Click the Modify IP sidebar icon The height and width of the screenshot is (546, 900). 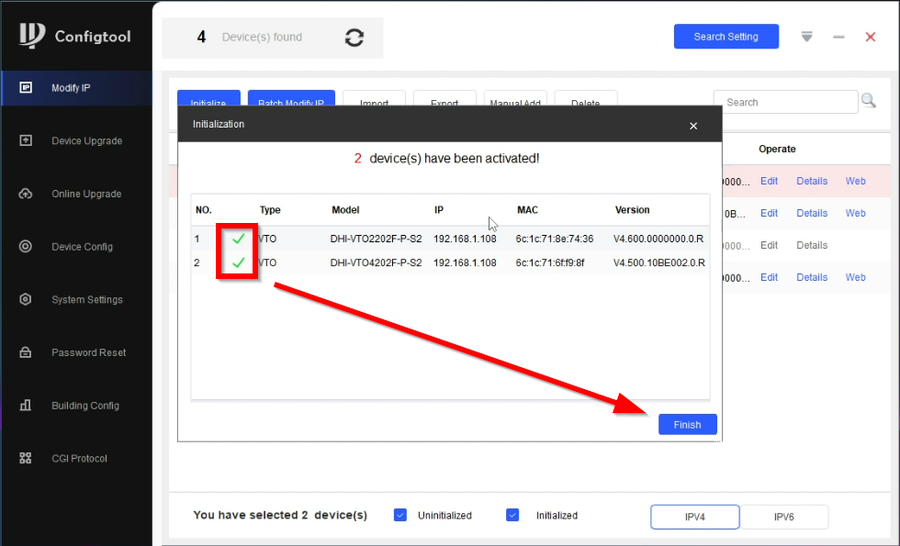point(26,87)
